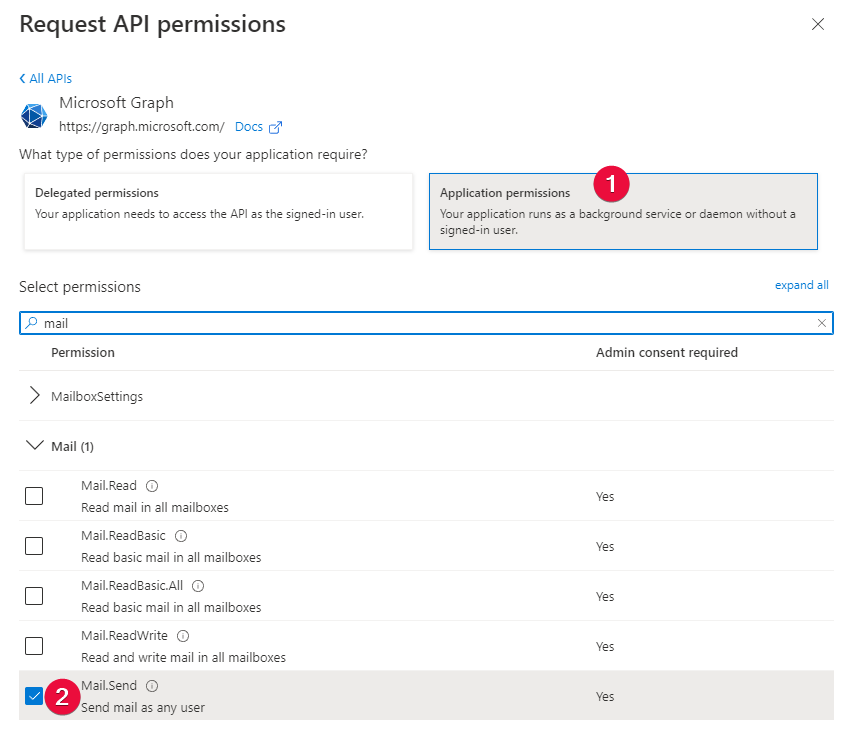Open info icon next to Mail.ReadBasic.All
Image resolution: width=854 pixels, height=735 pixels.
(198, 586)
